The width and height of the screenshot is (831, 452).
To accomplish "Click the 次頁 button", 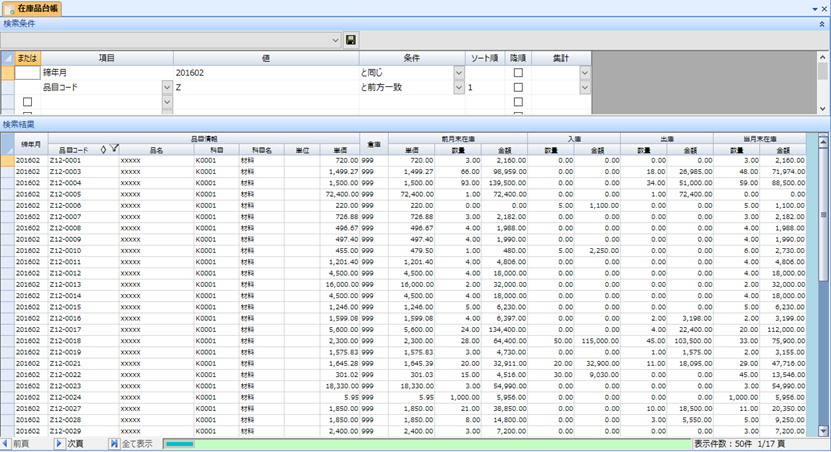I will (70, 444).
